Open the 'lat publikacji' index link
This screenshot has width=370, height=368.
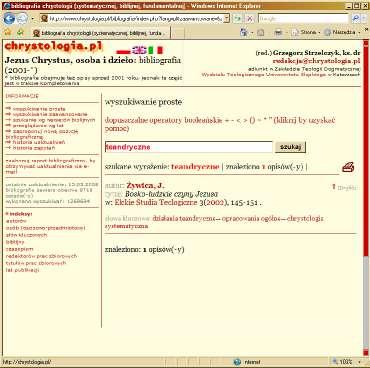coord(22,270)
